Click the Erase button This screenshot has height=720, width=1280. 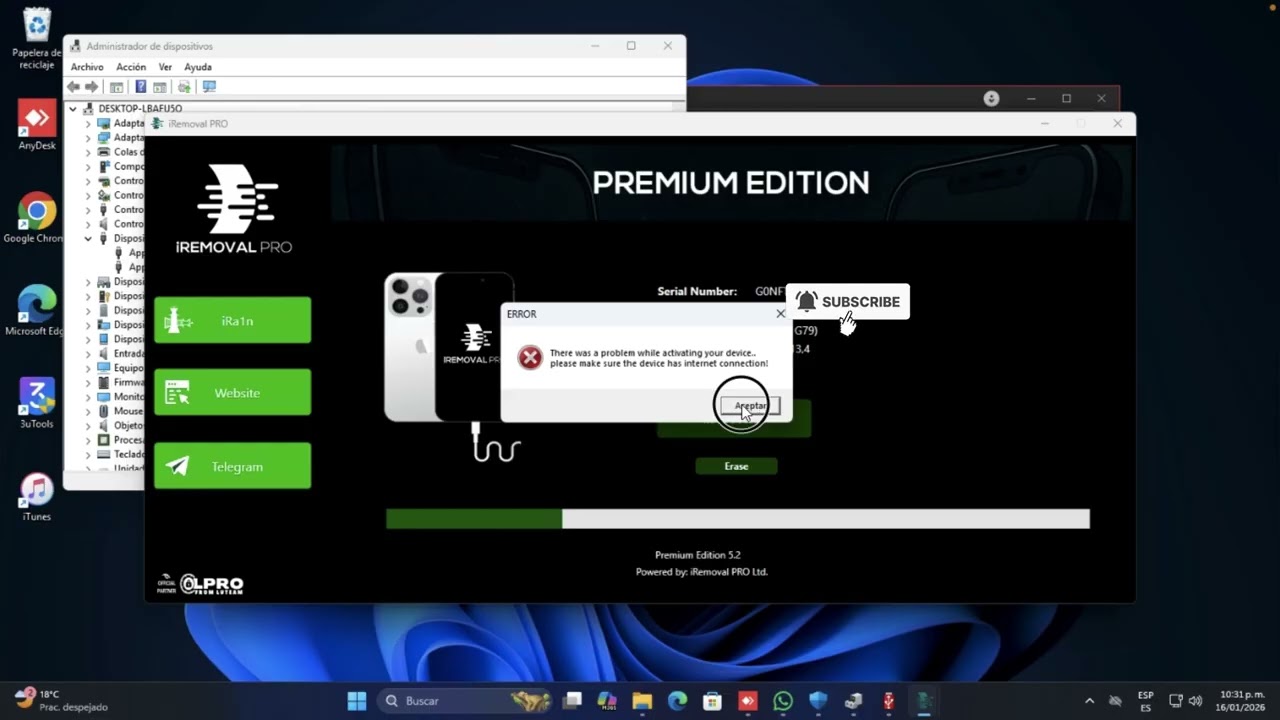tap(736, 466)
